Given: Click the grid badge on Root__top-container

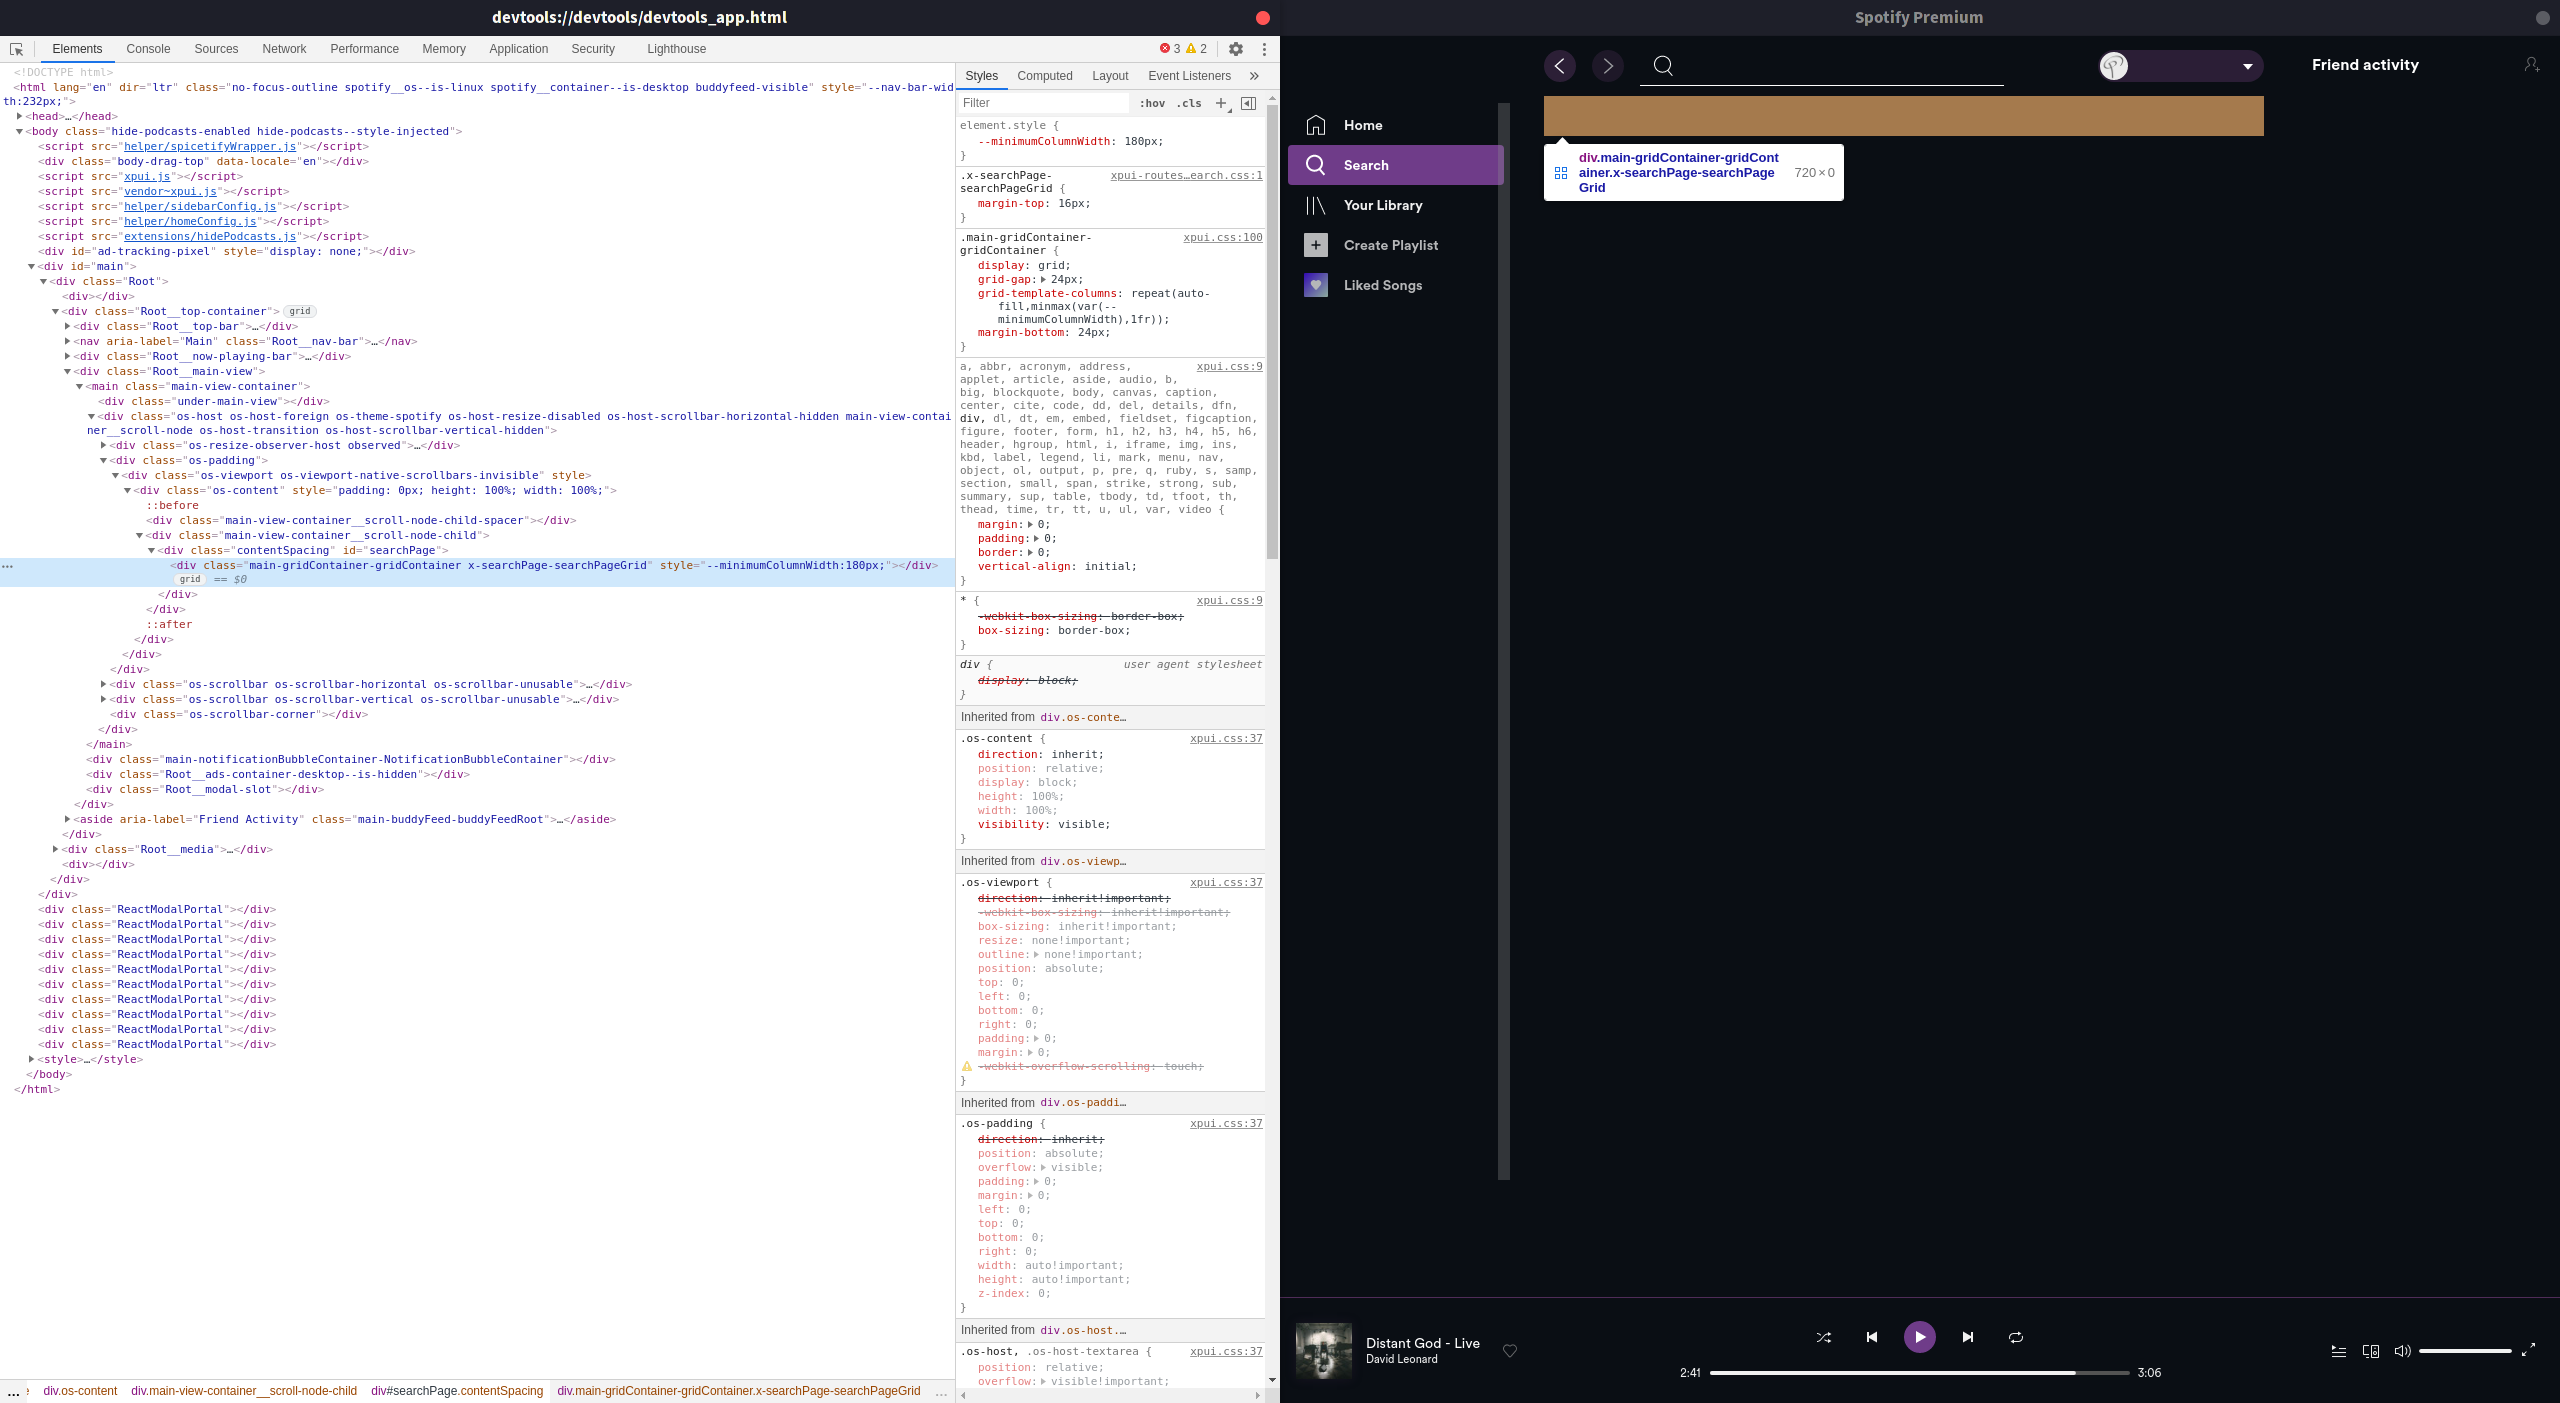Looking at the screenshot, I should coord(300,311).
